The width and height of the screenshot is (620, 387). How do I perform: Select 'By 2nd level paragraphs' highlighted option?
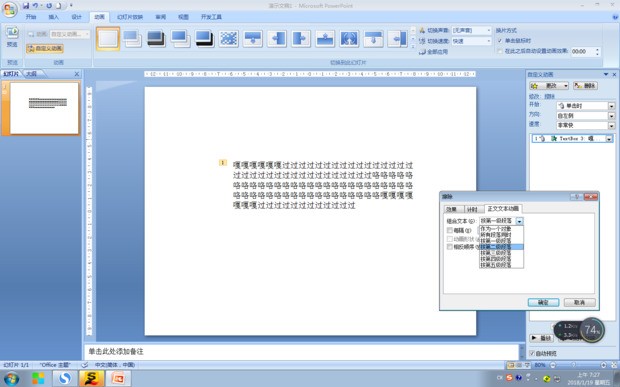tap(501, 247)
